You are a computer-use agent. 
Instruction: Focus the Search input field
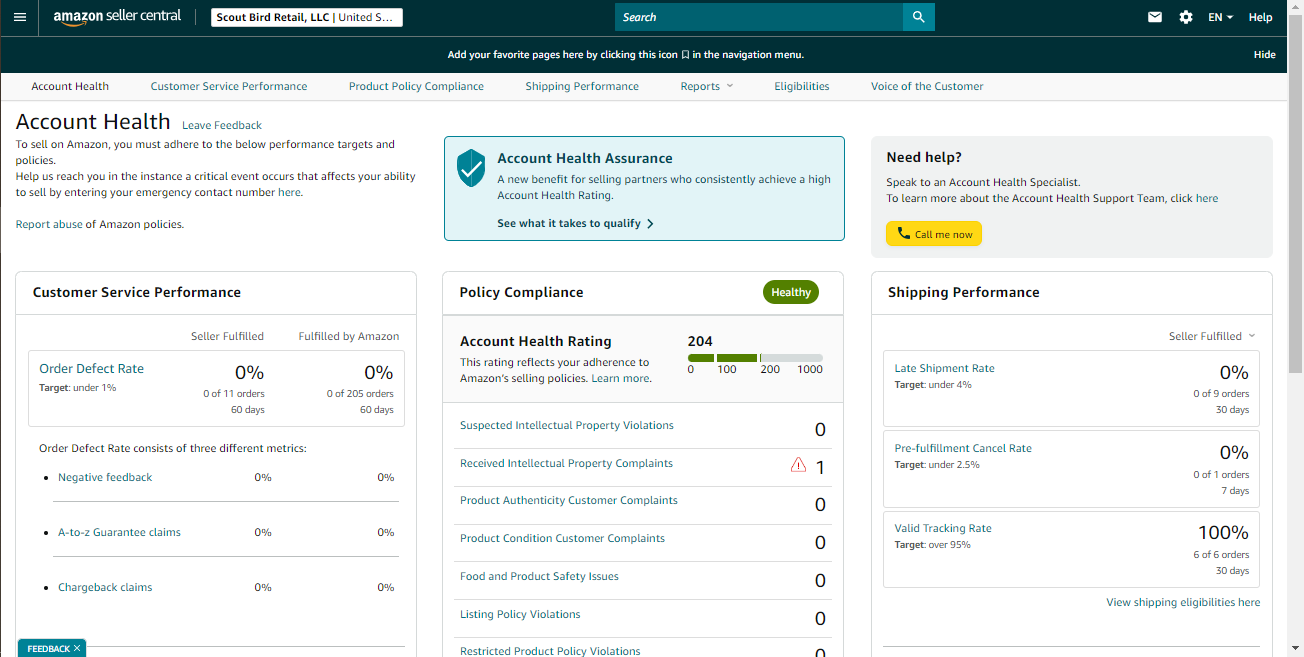click(759, 17)
